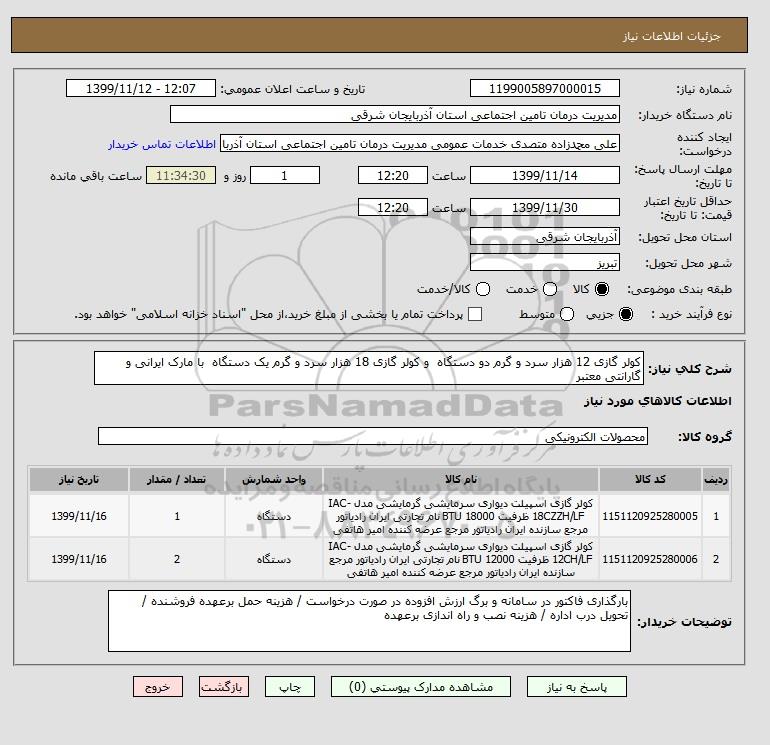Click quantity 2 in row 2
The image size is (770, 745).
[177, 559]
